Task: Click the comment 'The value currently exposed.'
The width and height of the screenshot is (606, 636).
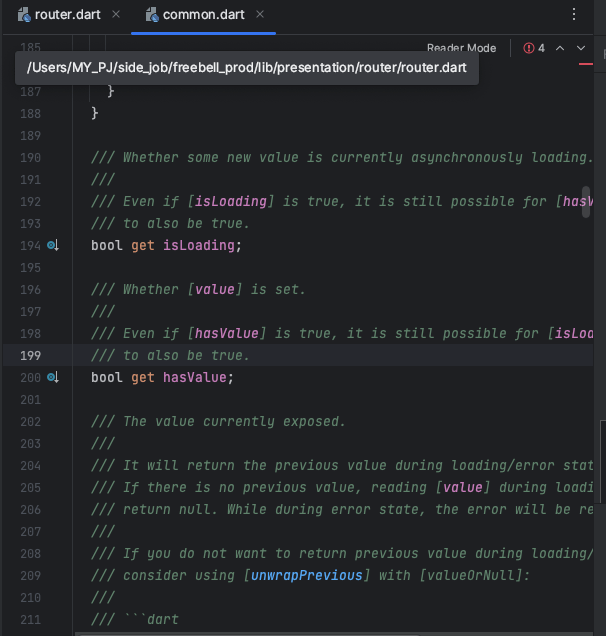Action: pyautogui.click(x=234, y=421)
